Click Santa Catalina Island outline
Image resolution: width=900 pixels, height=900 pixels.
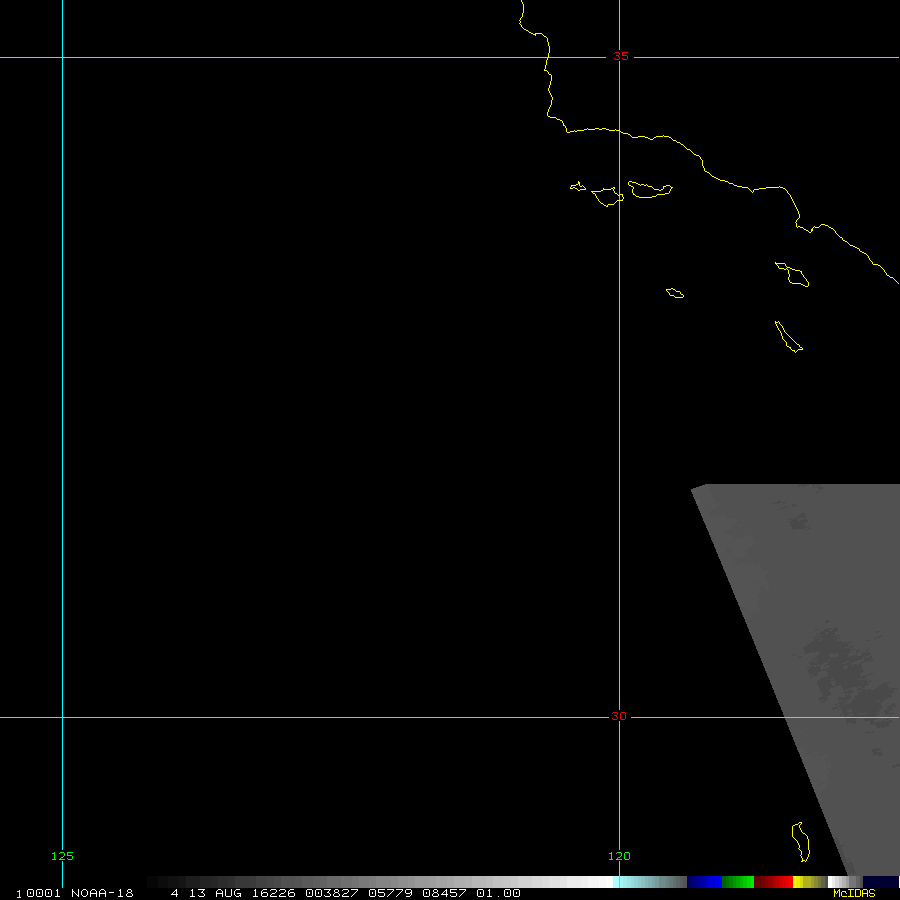(792, 273)
